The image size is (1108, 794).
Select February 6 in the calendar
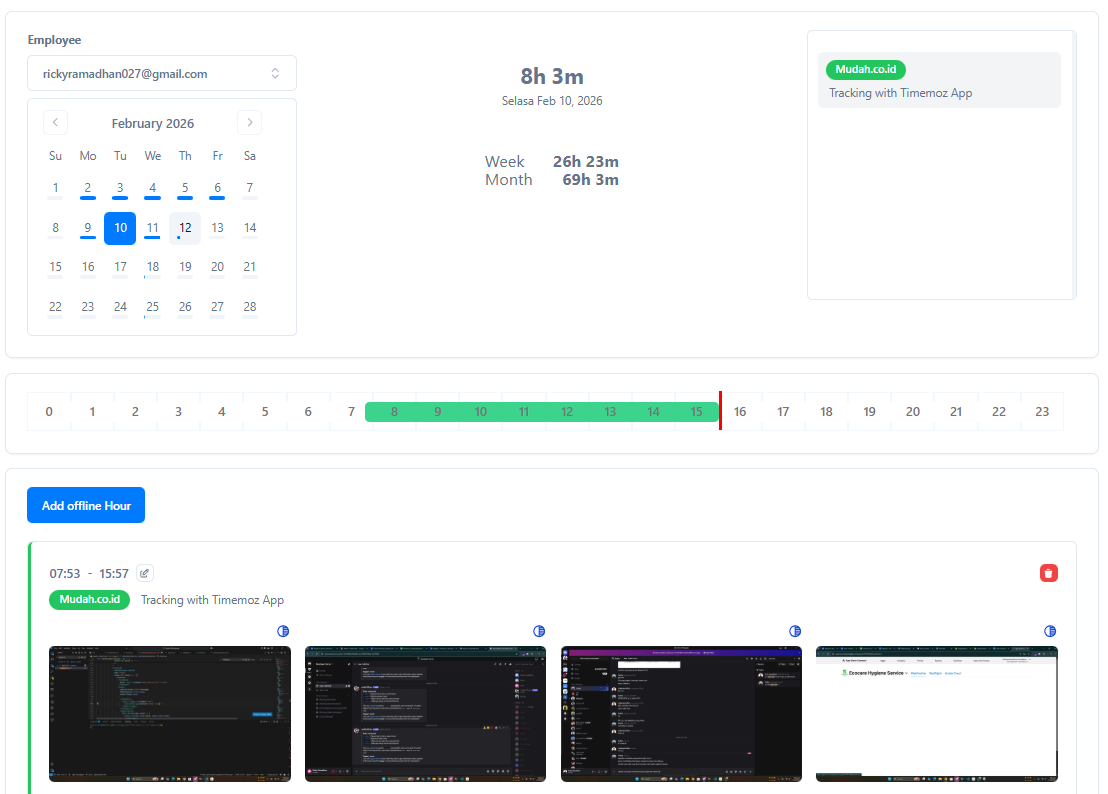point(218,189)
